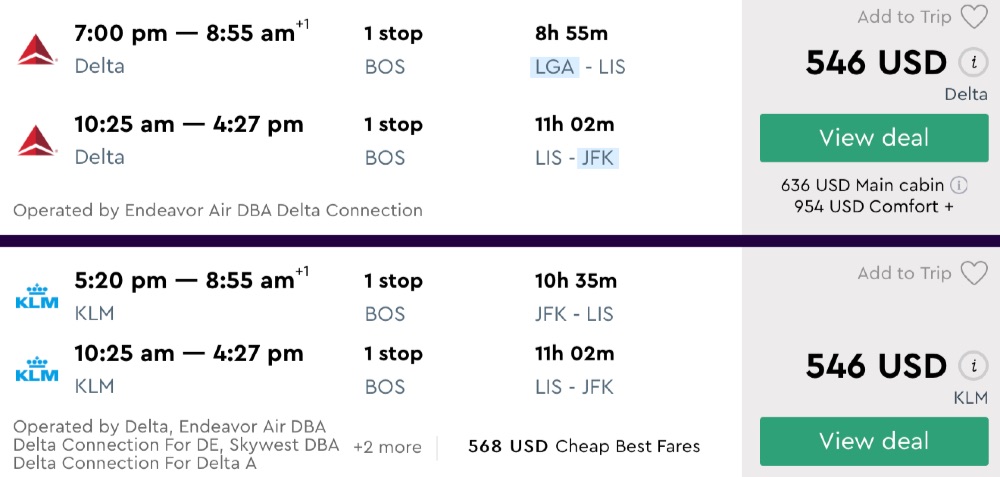Click the info icon beside Delta 546 USD
This screenshot has width=1000, height=477.
point(972,62)
